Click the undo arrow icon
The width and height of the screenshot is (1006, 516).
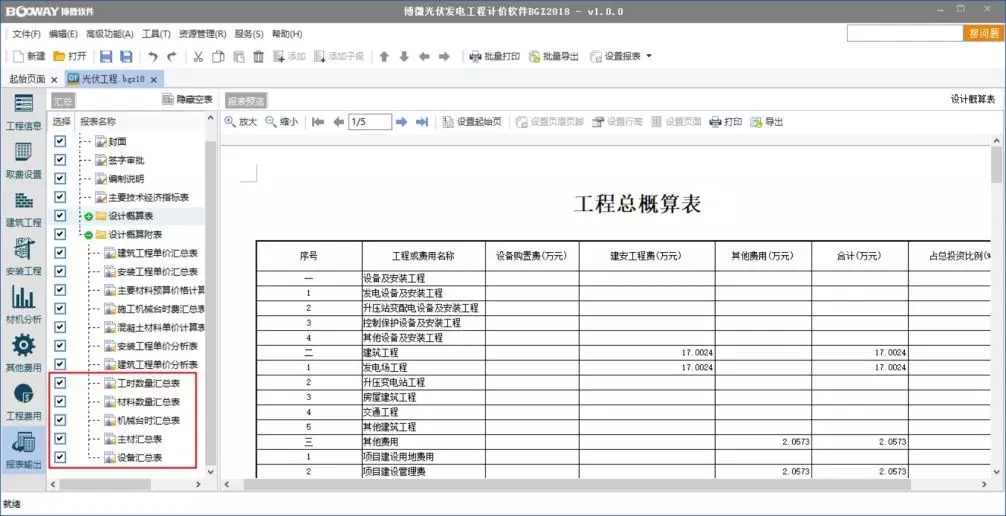pyautogui.click(x=153, y=56)
